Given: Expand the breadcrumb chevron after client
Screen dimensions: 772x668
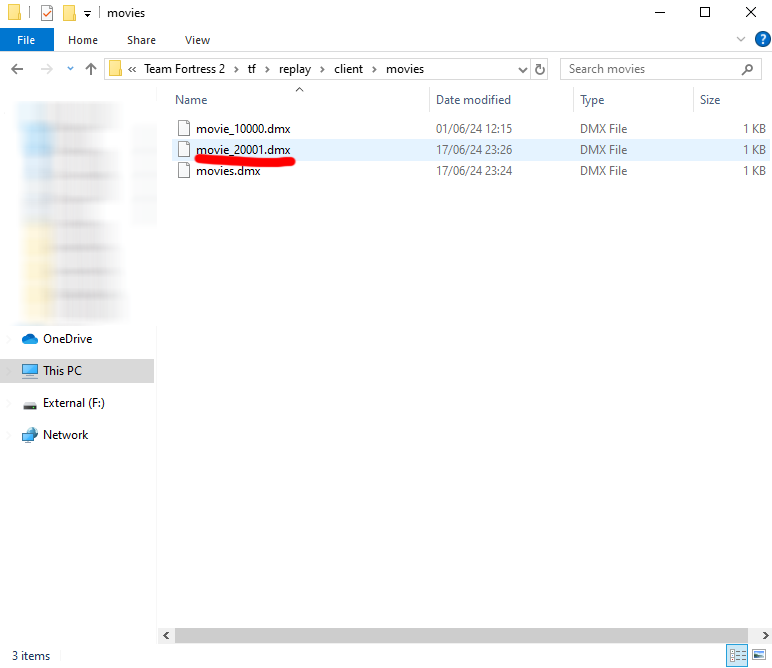Looking at the screenshot, I should pos(375,69).
